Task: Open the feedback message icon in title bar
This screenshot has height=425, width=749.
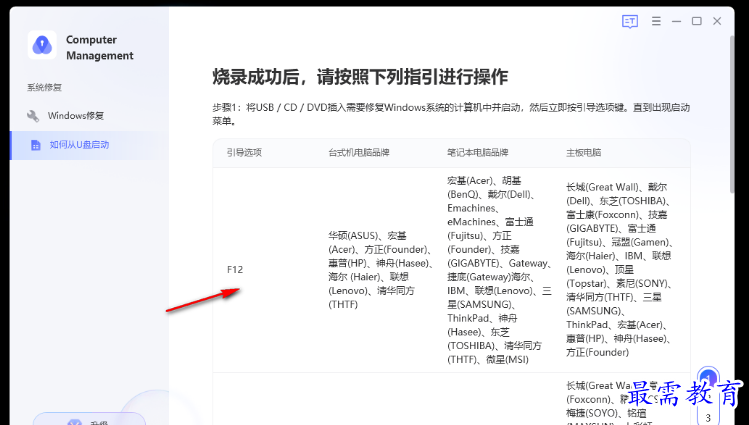Action: coord(630,21)
